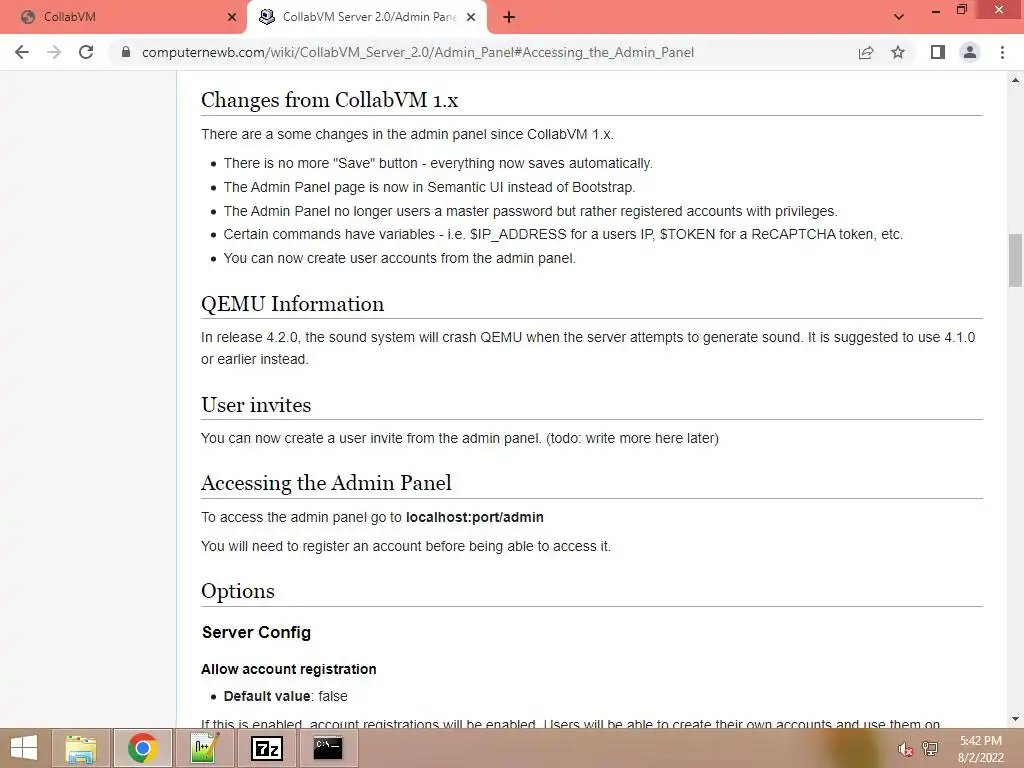1024x768 pixels.
Task: Focus the address bar URL
Action: [x=418, y=52]
